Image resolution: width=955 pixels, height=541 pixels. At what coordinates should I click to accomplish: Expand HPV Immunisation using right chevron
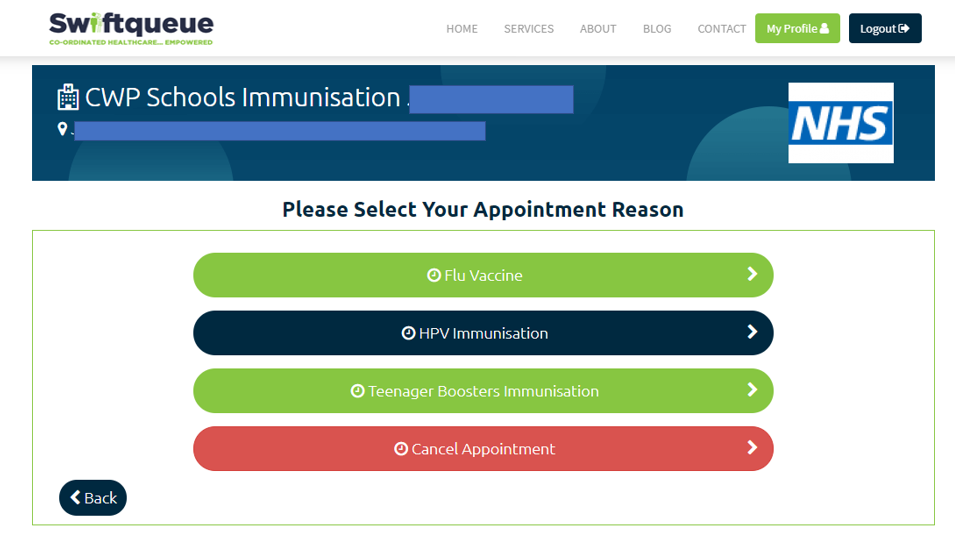tap(752, 332)
